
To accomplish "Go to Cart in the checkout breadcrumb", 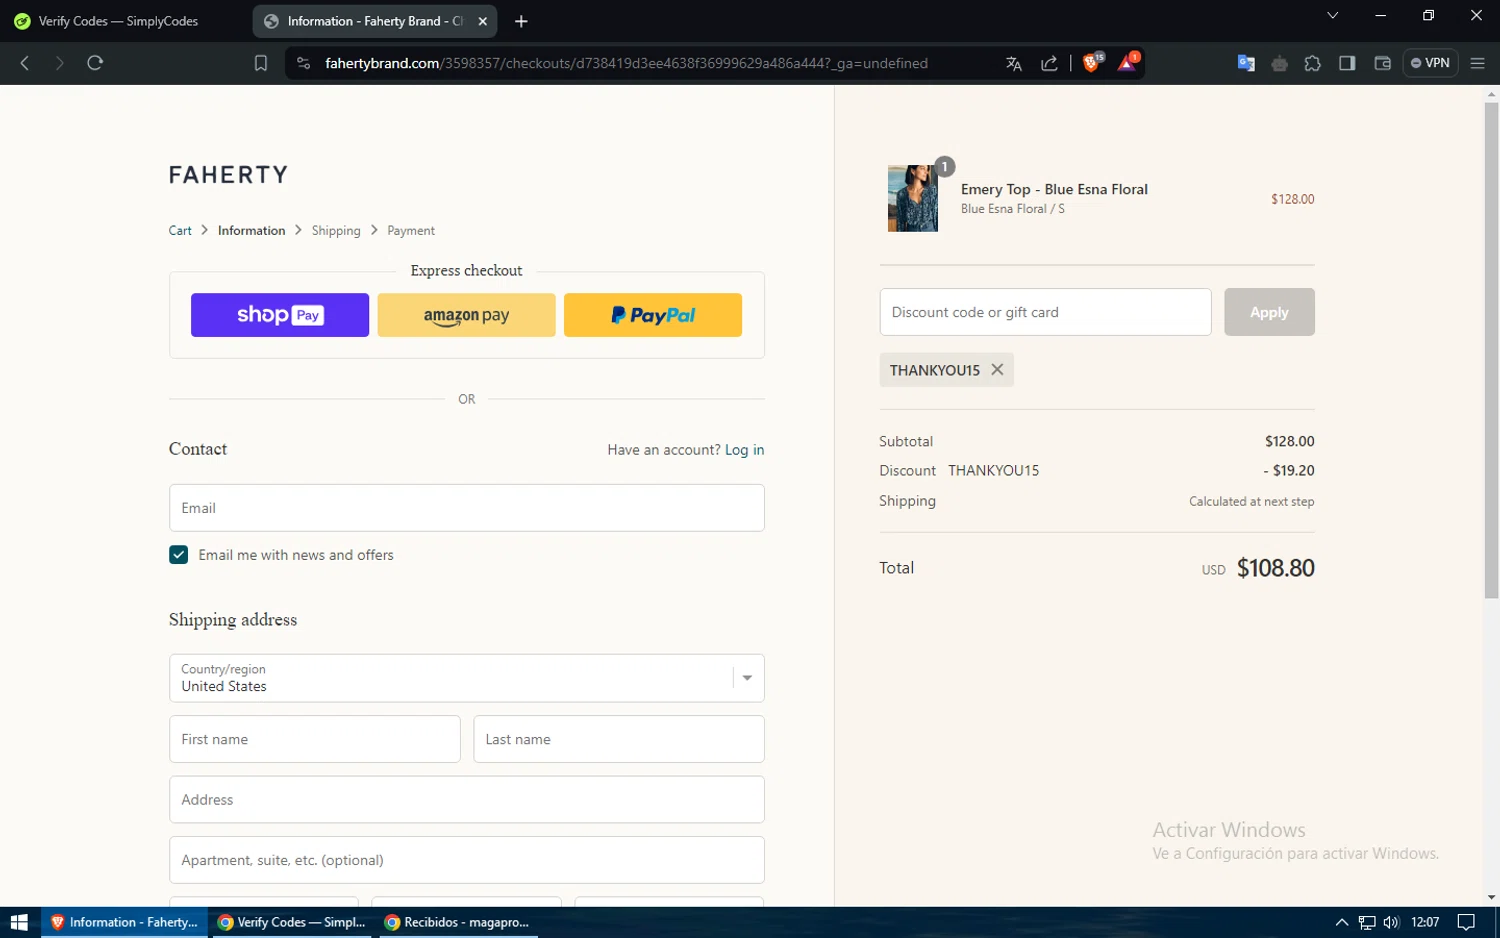I will [x=180, y=231].
